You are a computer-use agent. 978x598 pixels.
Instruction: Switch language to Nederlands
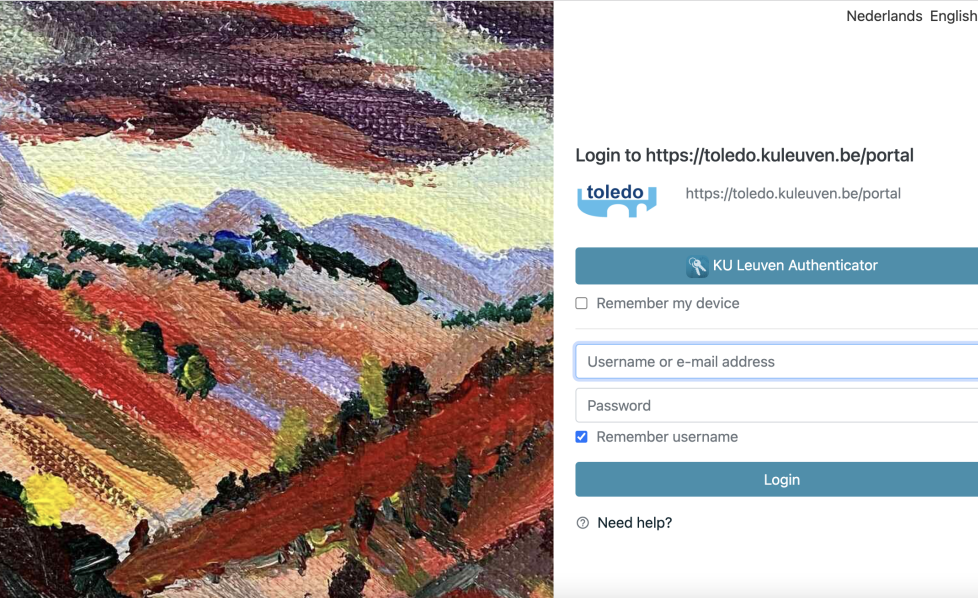884,16
